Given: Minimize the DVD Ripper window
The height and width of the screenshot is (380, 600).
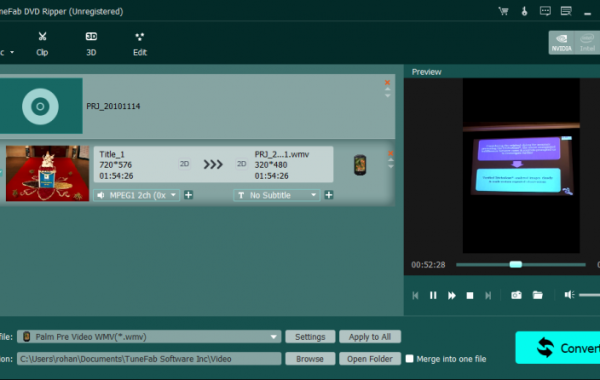Looking at the screenshot, I should point(587,13).
